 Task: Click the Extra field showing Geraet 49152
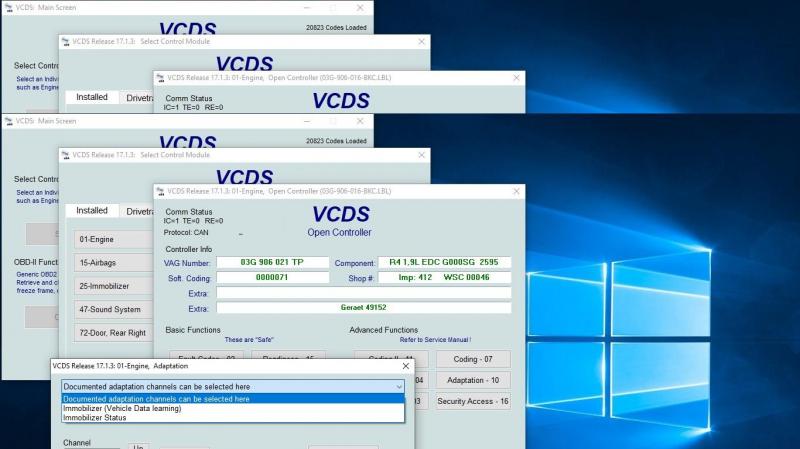coord(363,308)
